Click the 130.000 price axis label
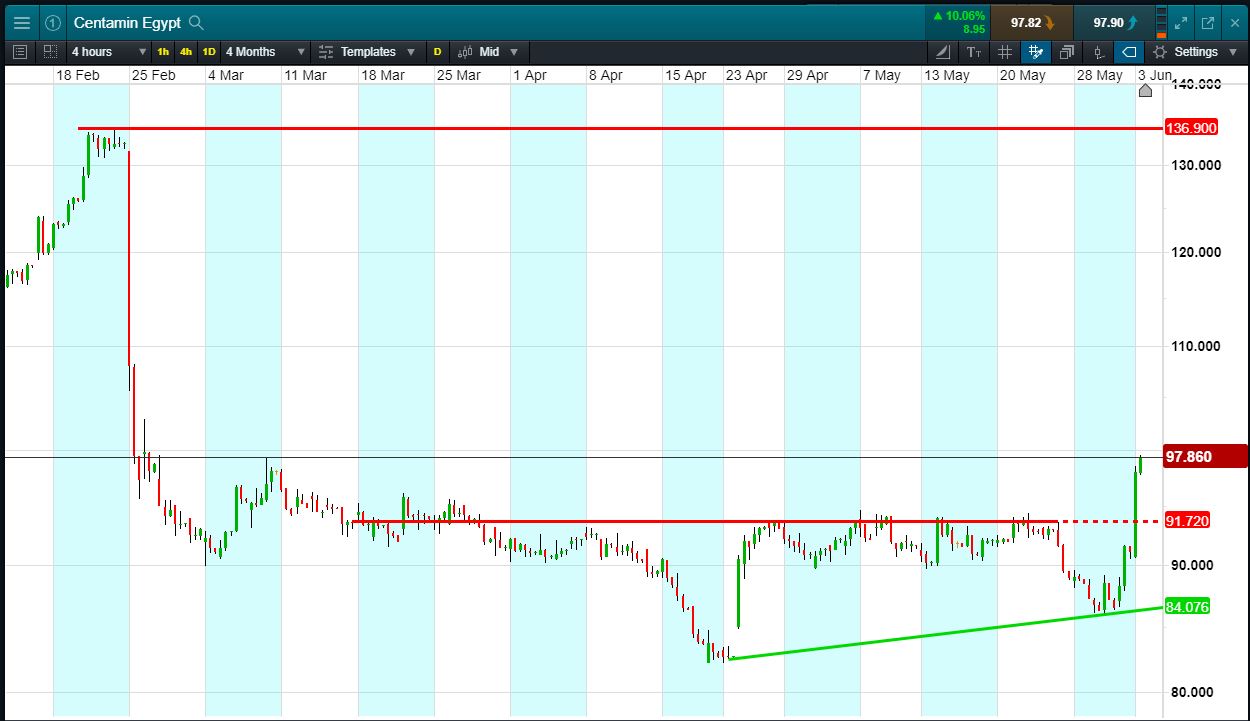 1194,165
